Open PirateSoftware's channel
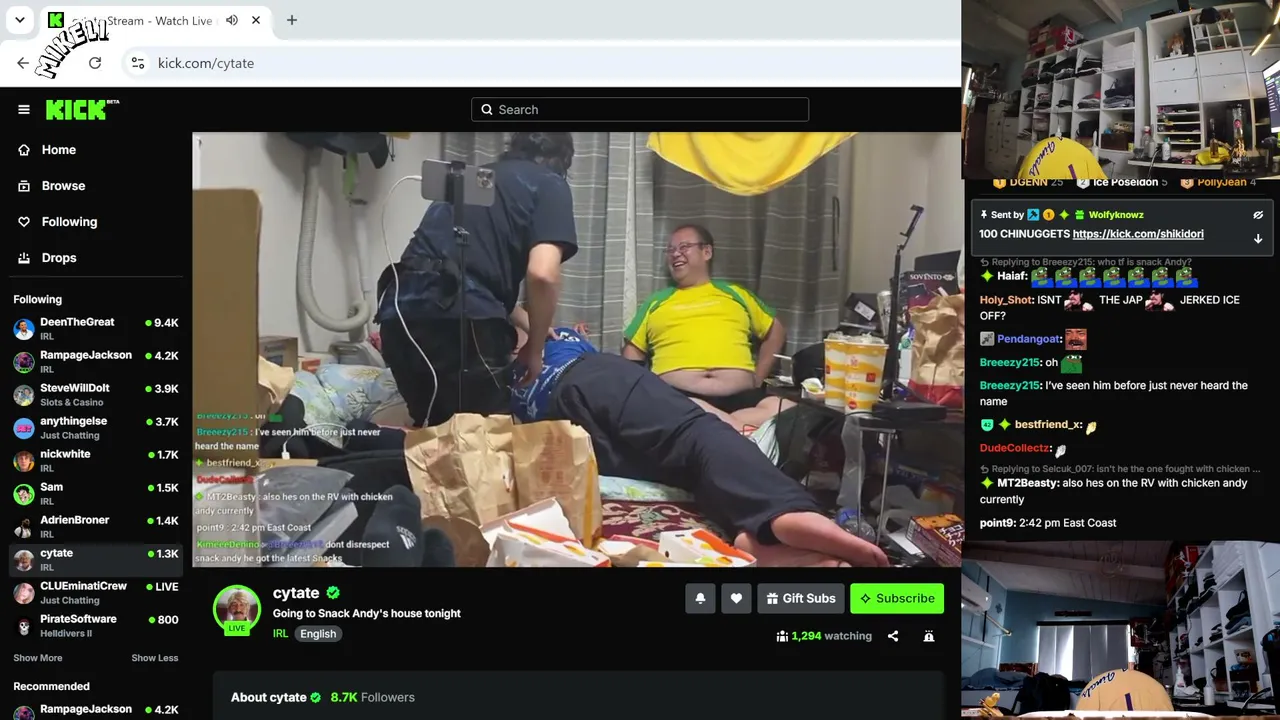1280x720 pixels. point(96,626)
